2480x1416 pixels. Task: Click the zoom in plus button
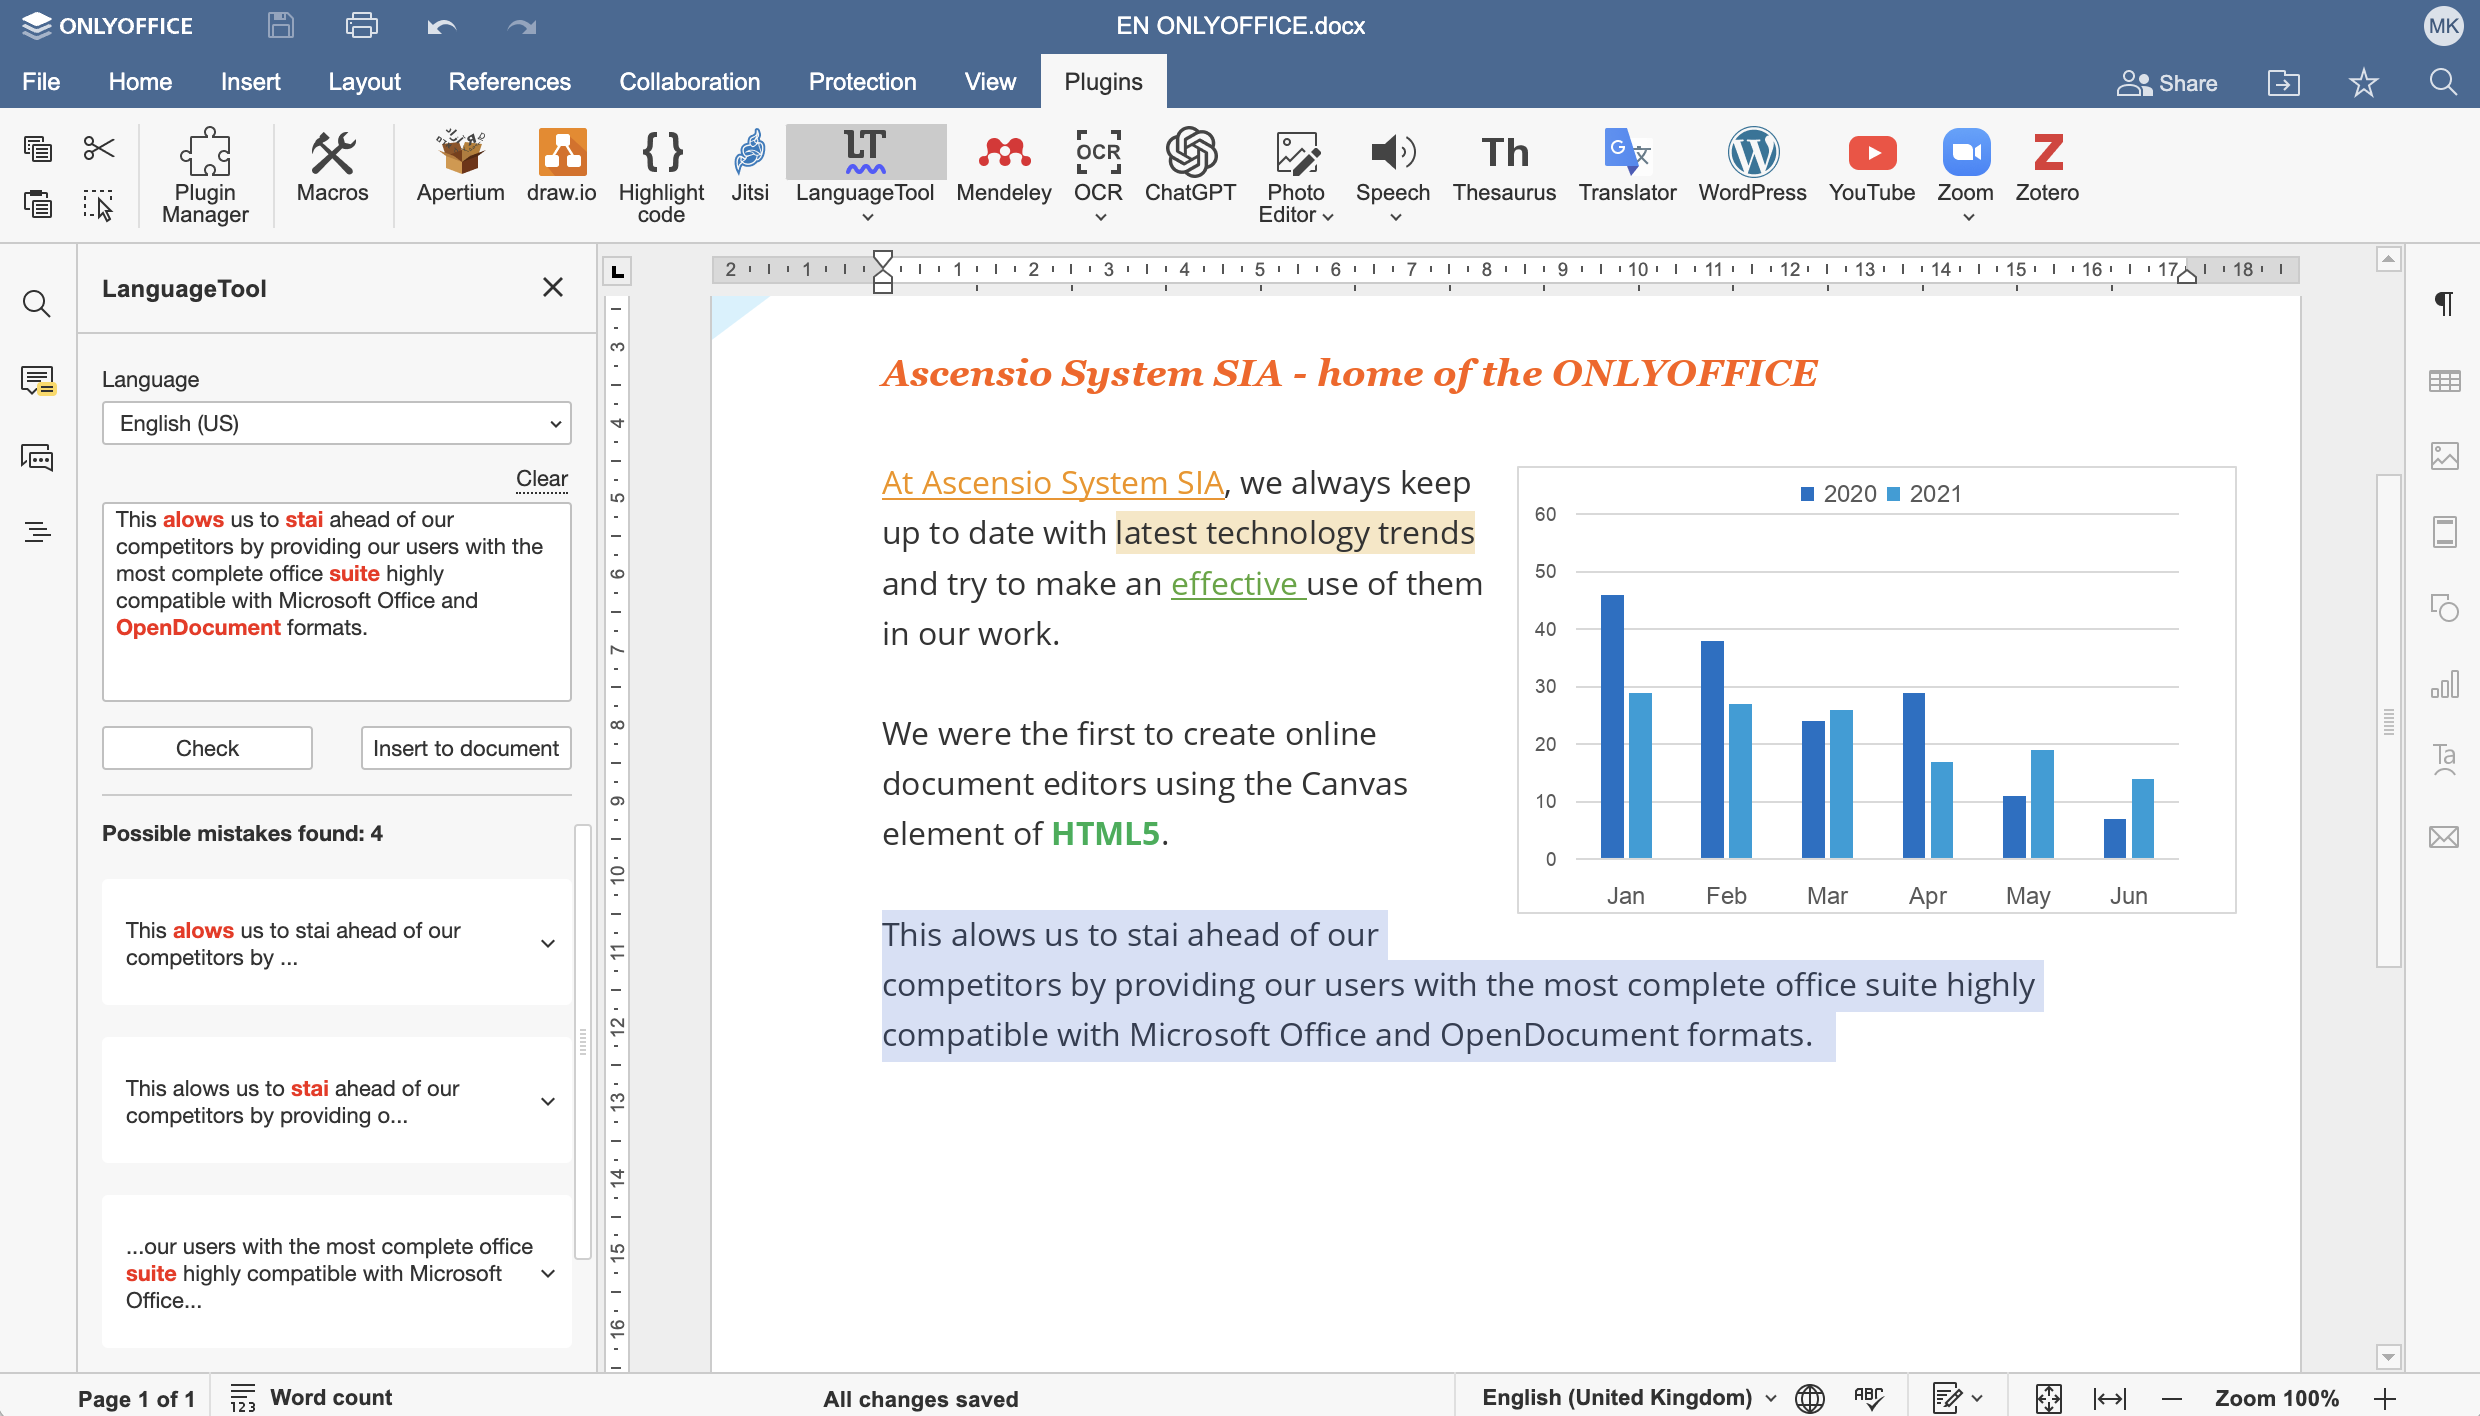click(2385, 1398)
